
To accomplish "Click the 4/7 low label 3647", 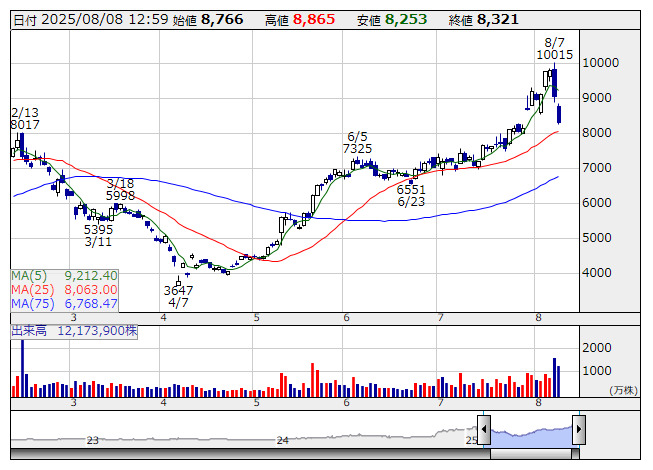I will pos(179,291).
